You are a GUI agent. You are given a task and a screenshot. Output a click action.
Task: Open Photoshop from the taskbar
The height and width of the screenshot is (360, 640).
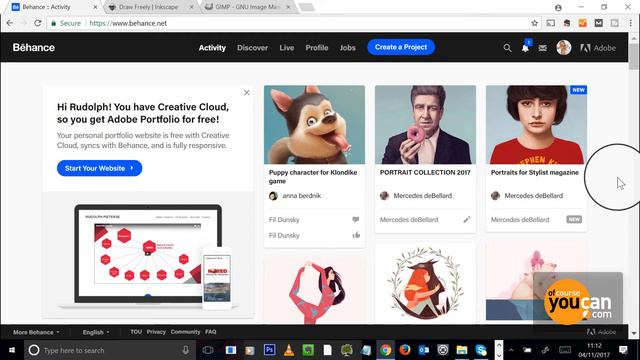(269, 350)
